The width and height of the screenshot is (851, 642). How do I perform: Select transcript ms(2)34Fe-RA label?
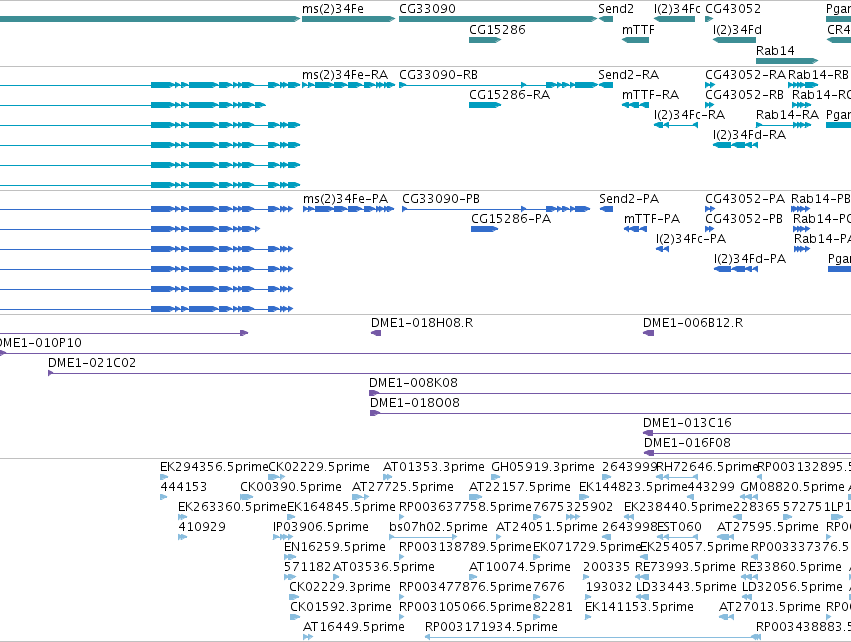tap(345, 74)
